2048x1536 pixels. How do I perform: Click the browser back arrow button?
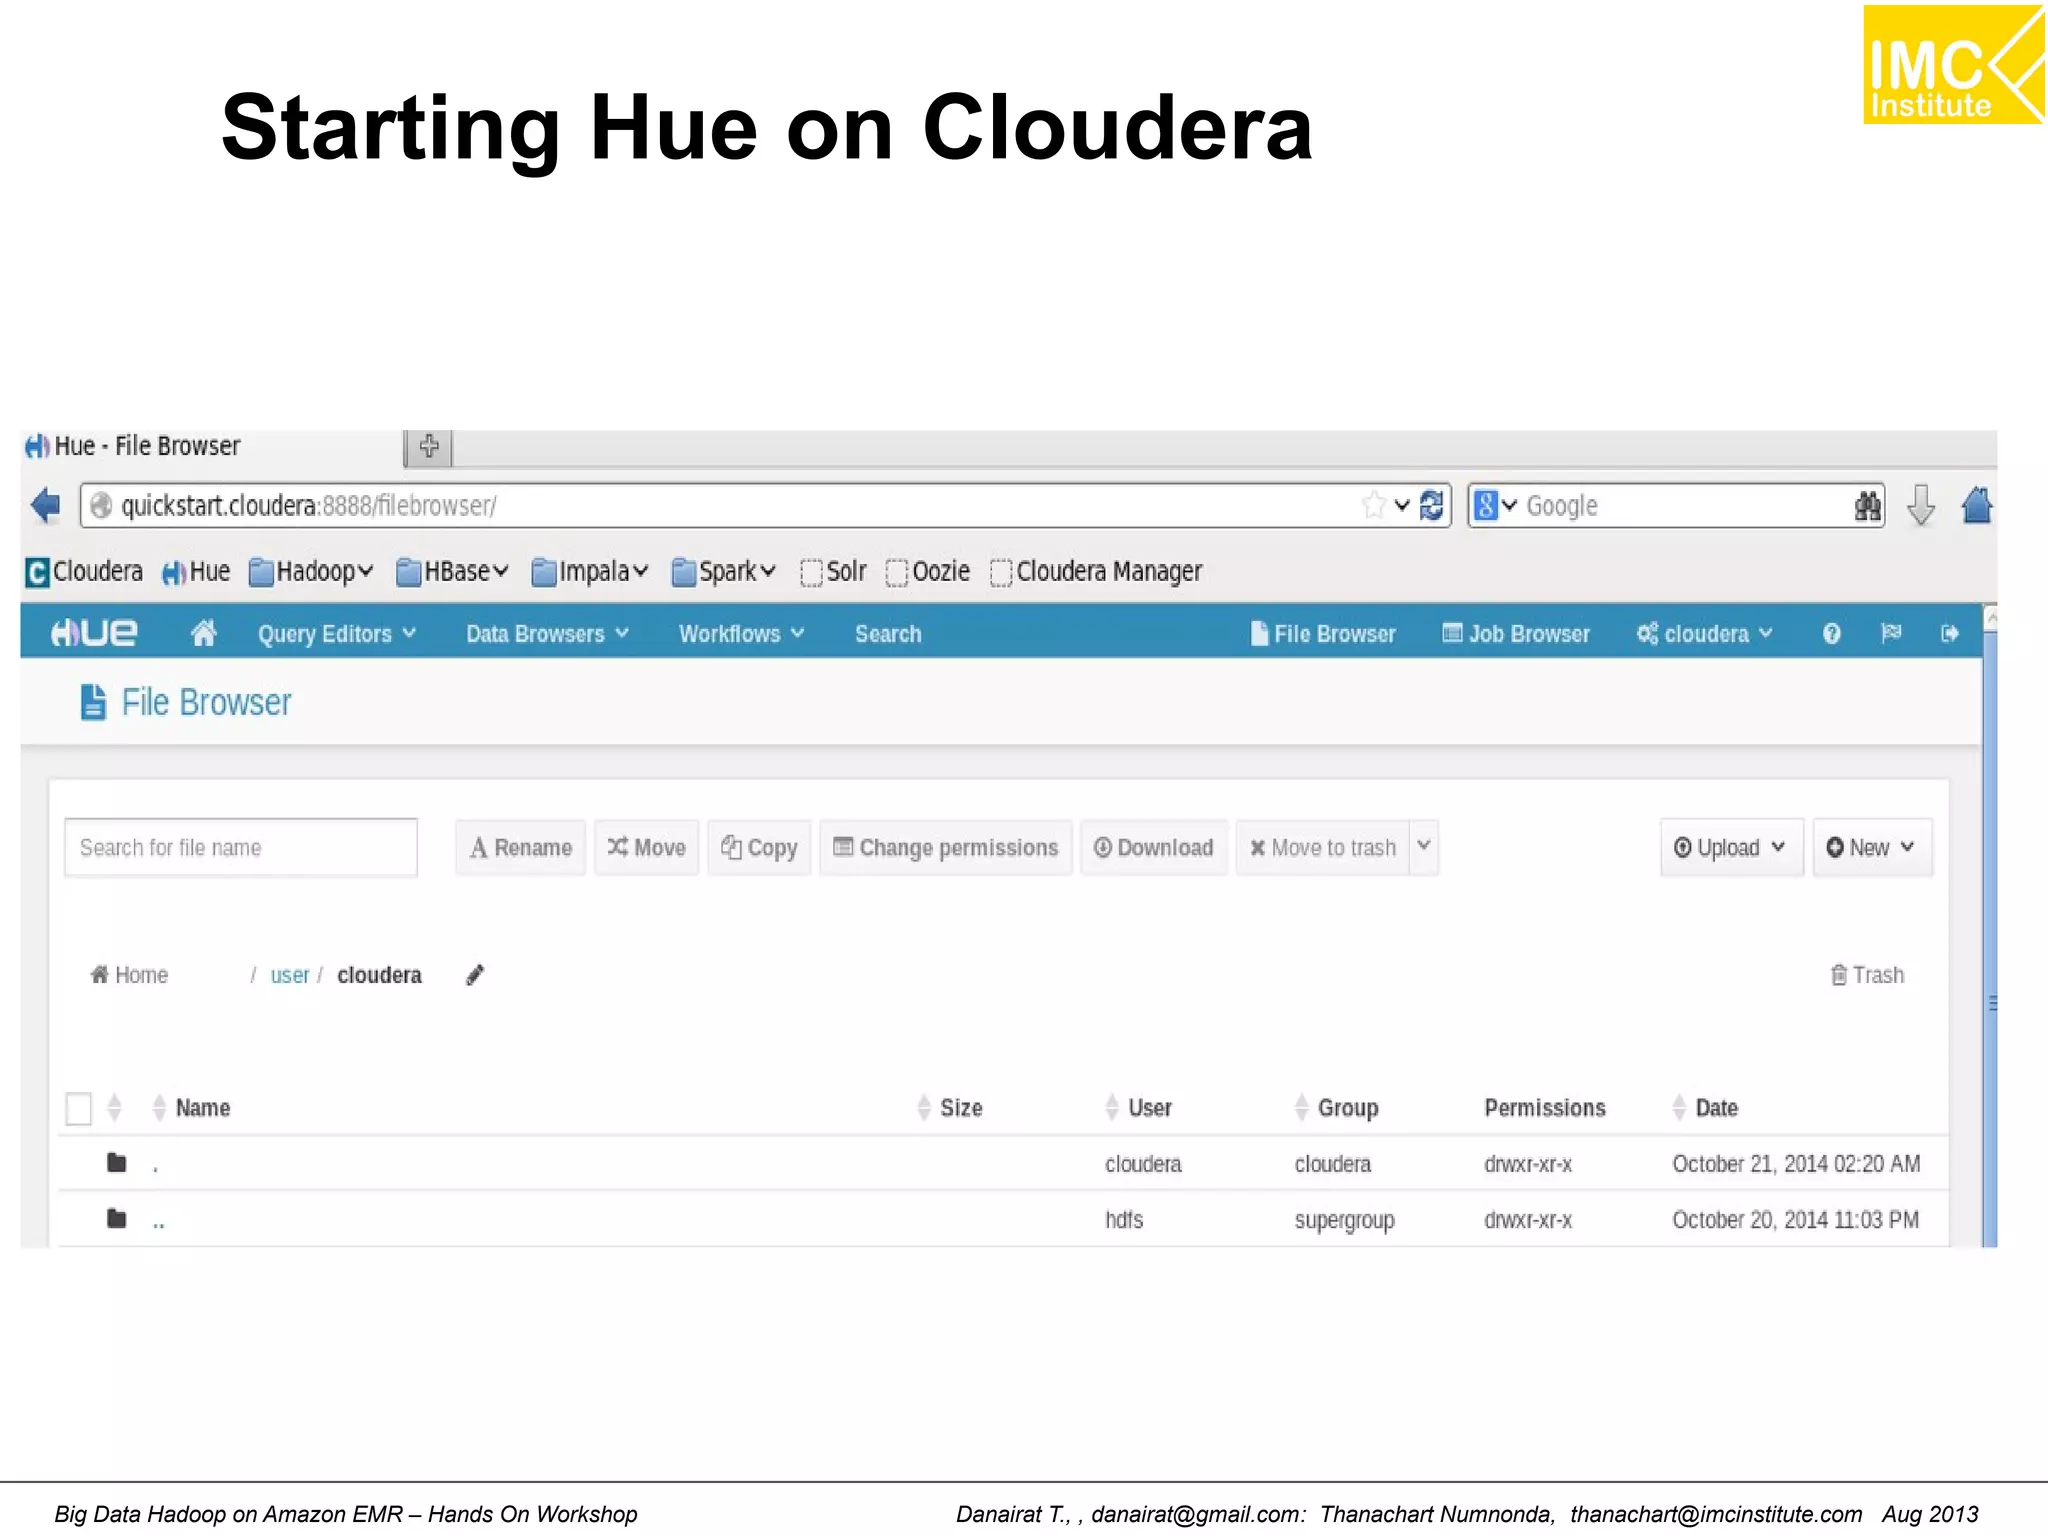(x=46, y=505)
